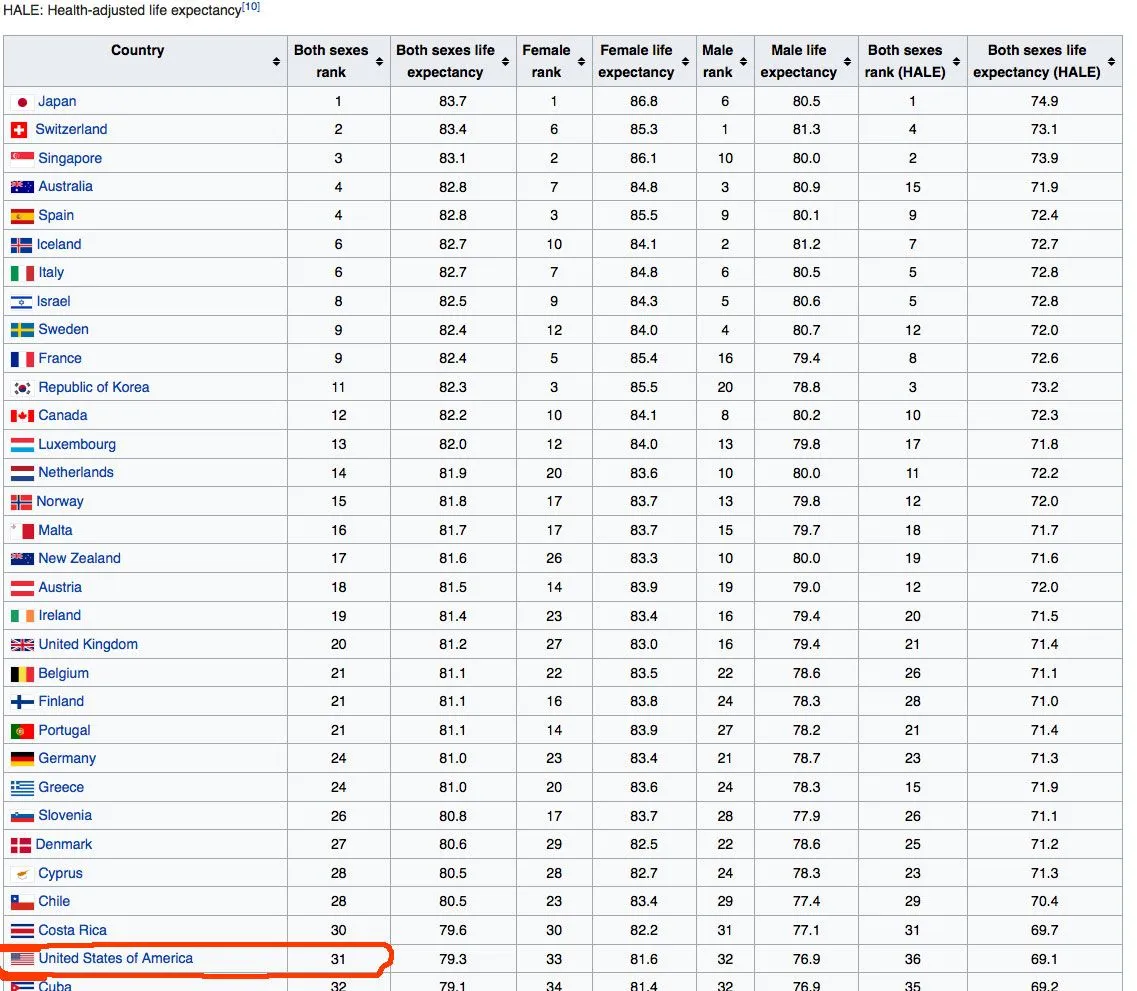The height and width of the screenshot is (991, 1137).
Task: Click the Canada flag icon
Action: click(x=22, y=416)
